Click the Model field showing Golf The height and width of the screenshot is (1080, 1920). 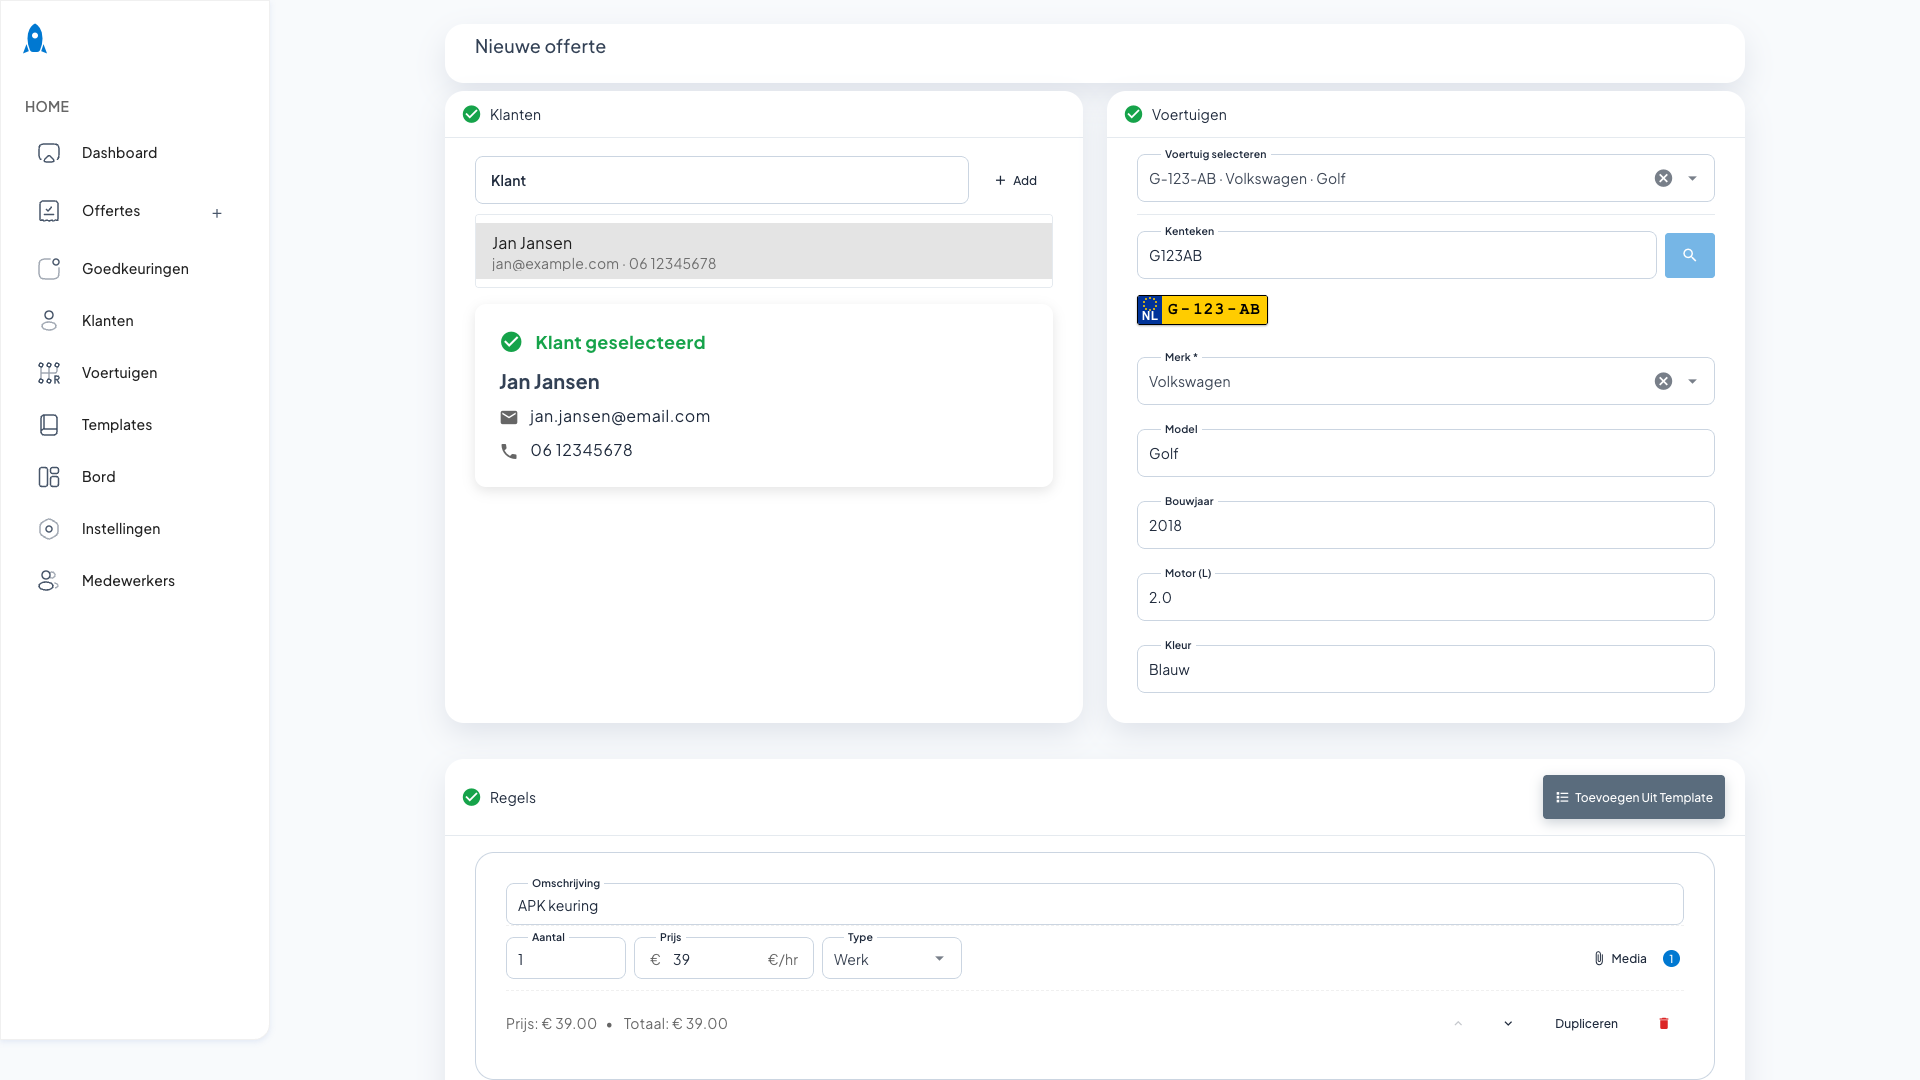coord(1425,453)
